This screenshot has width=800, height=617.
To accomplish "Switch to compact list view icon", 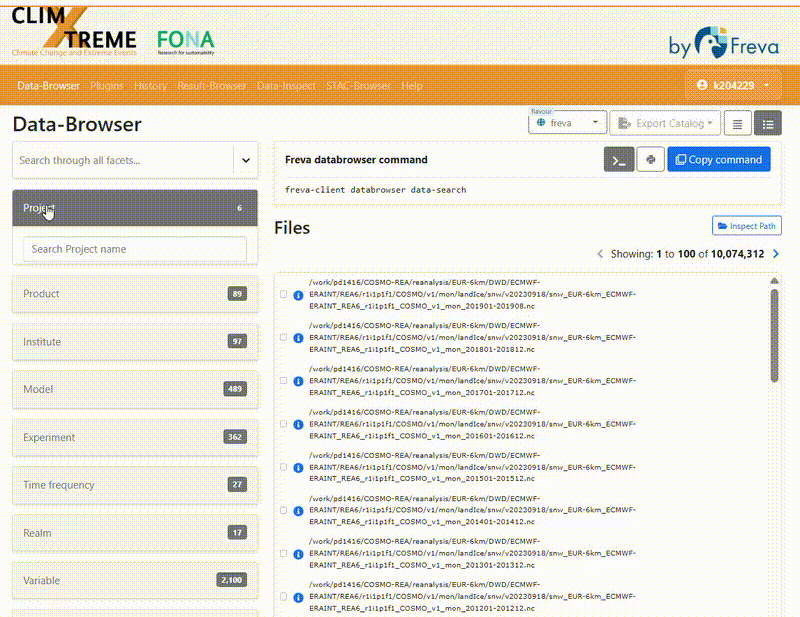I will point(737,124).
